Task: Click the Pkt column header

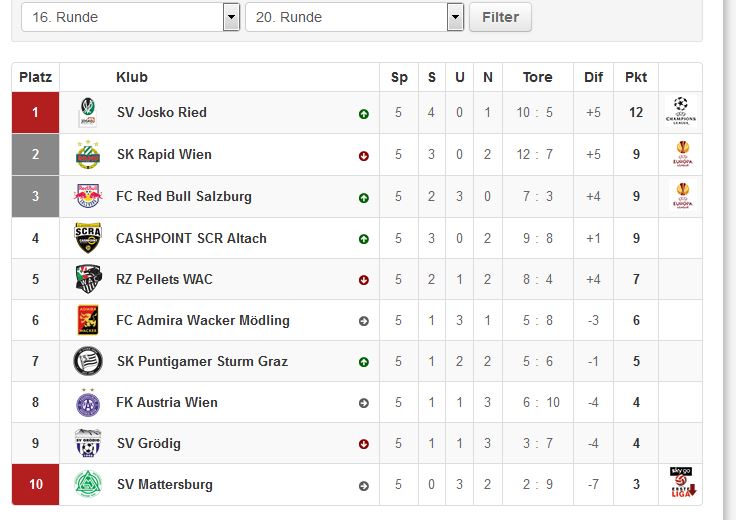Action: [x=636, y=77]
